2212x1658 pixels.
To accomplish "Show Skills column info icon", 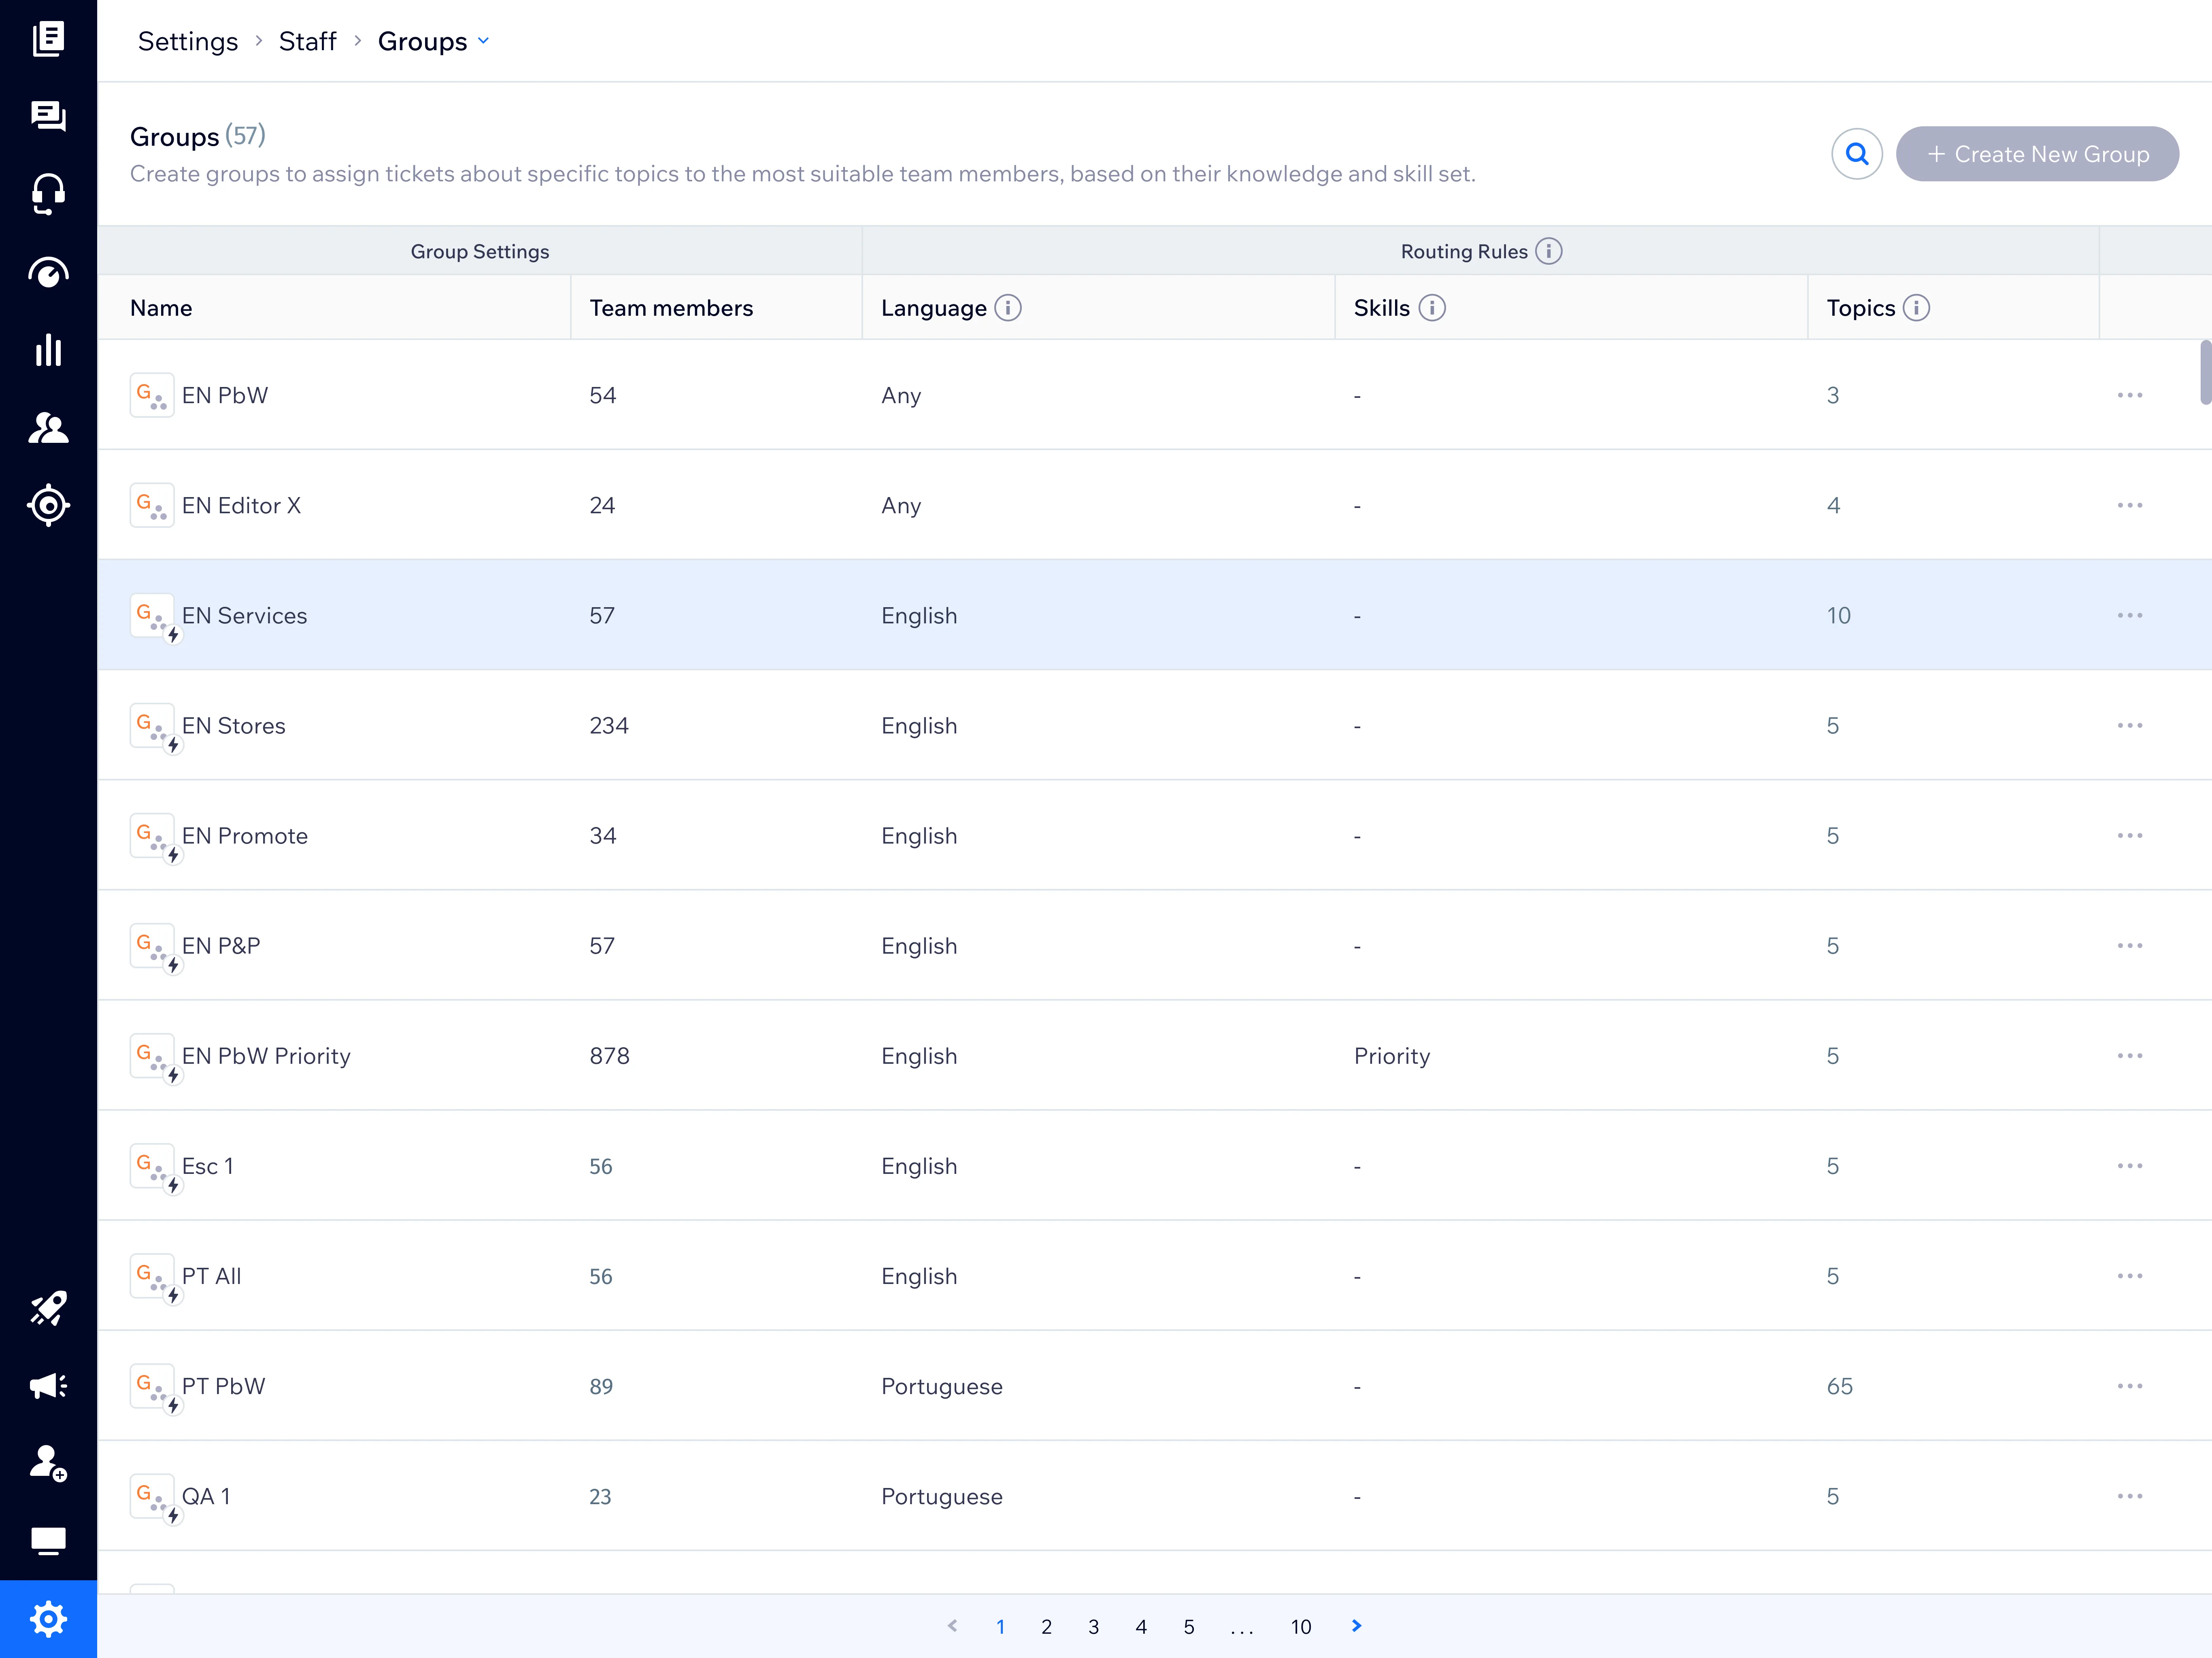I will [1432, 308].
